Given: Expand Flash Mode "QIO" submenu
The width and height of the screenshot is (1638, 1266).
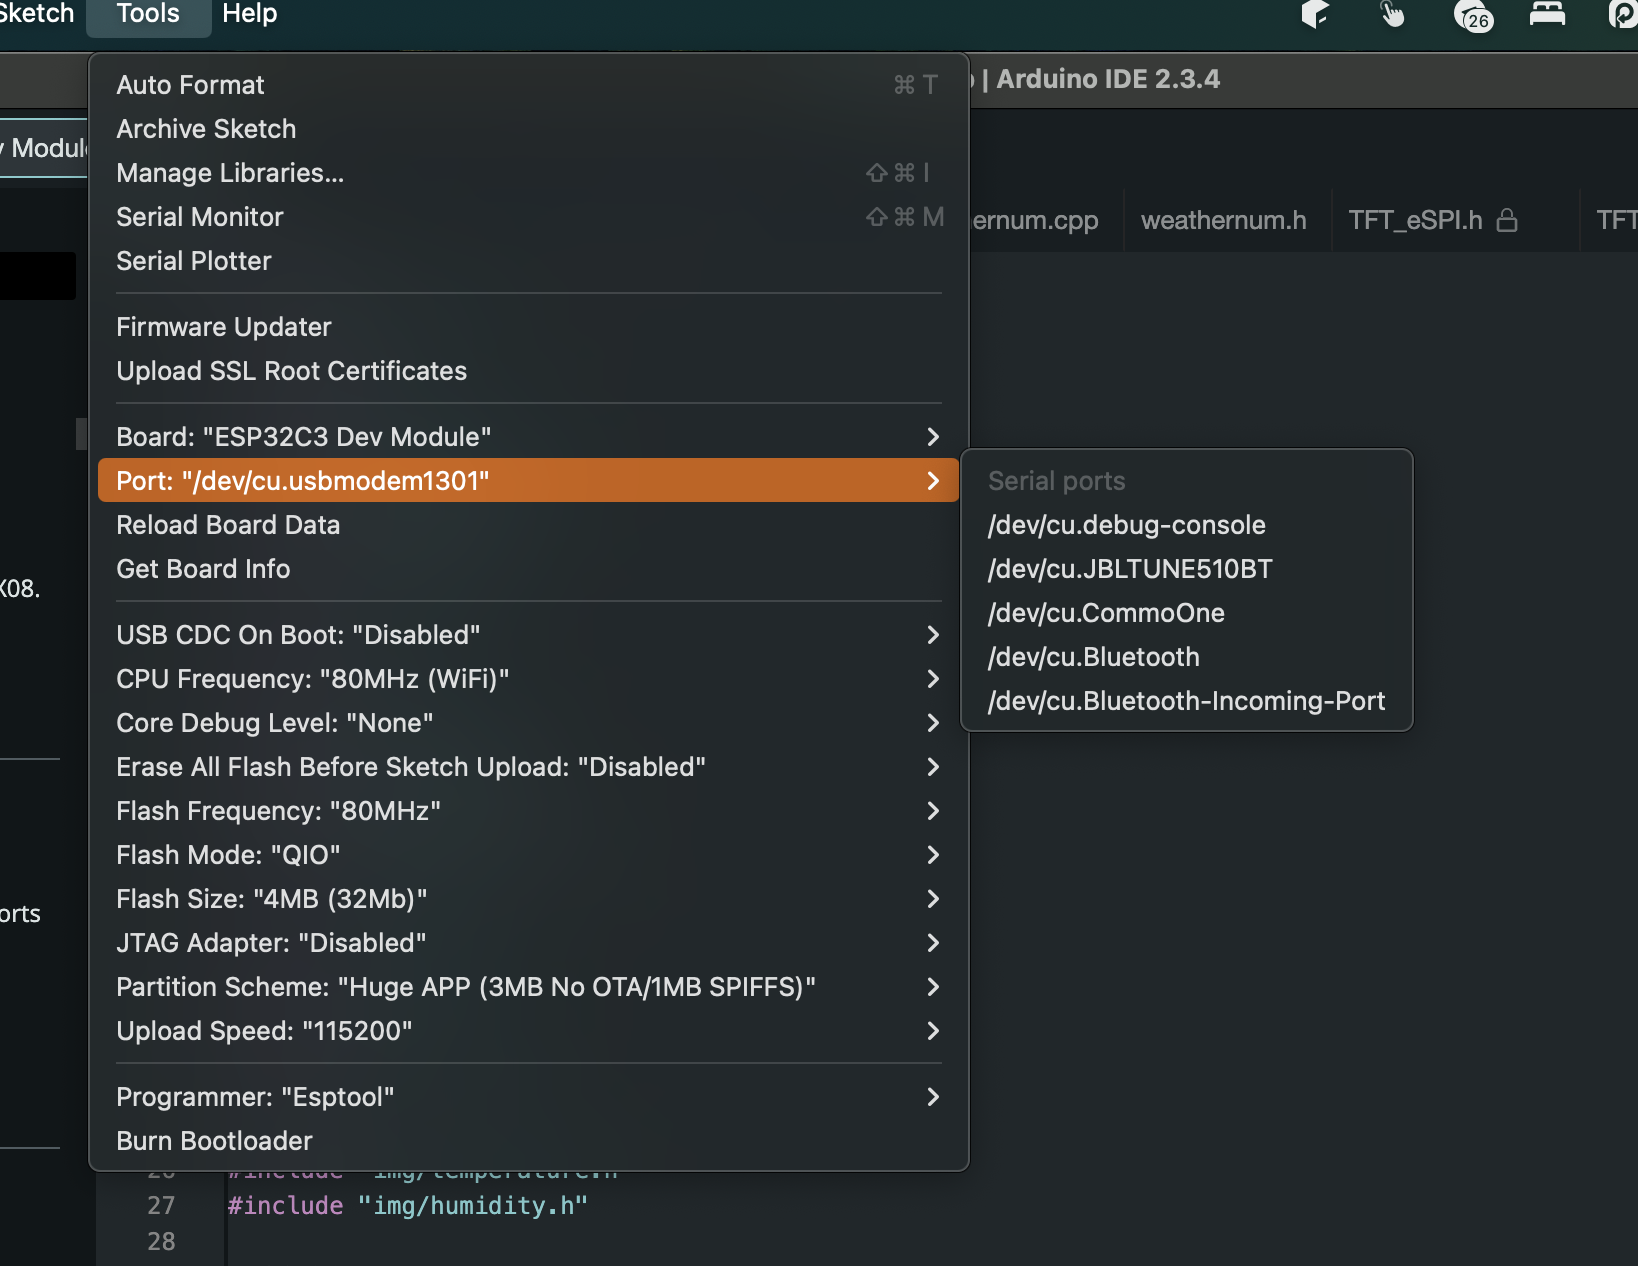Looking at the screenshot, I should (x=529, y=855).
